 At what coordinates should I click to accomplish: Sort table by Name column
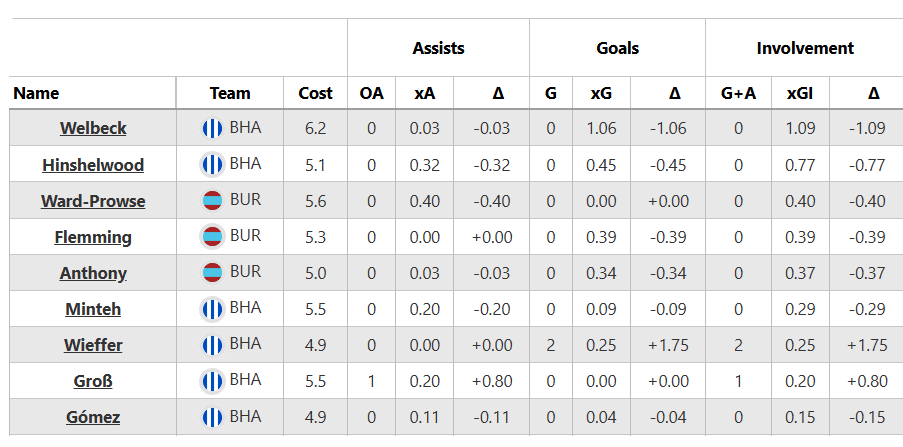36,93
